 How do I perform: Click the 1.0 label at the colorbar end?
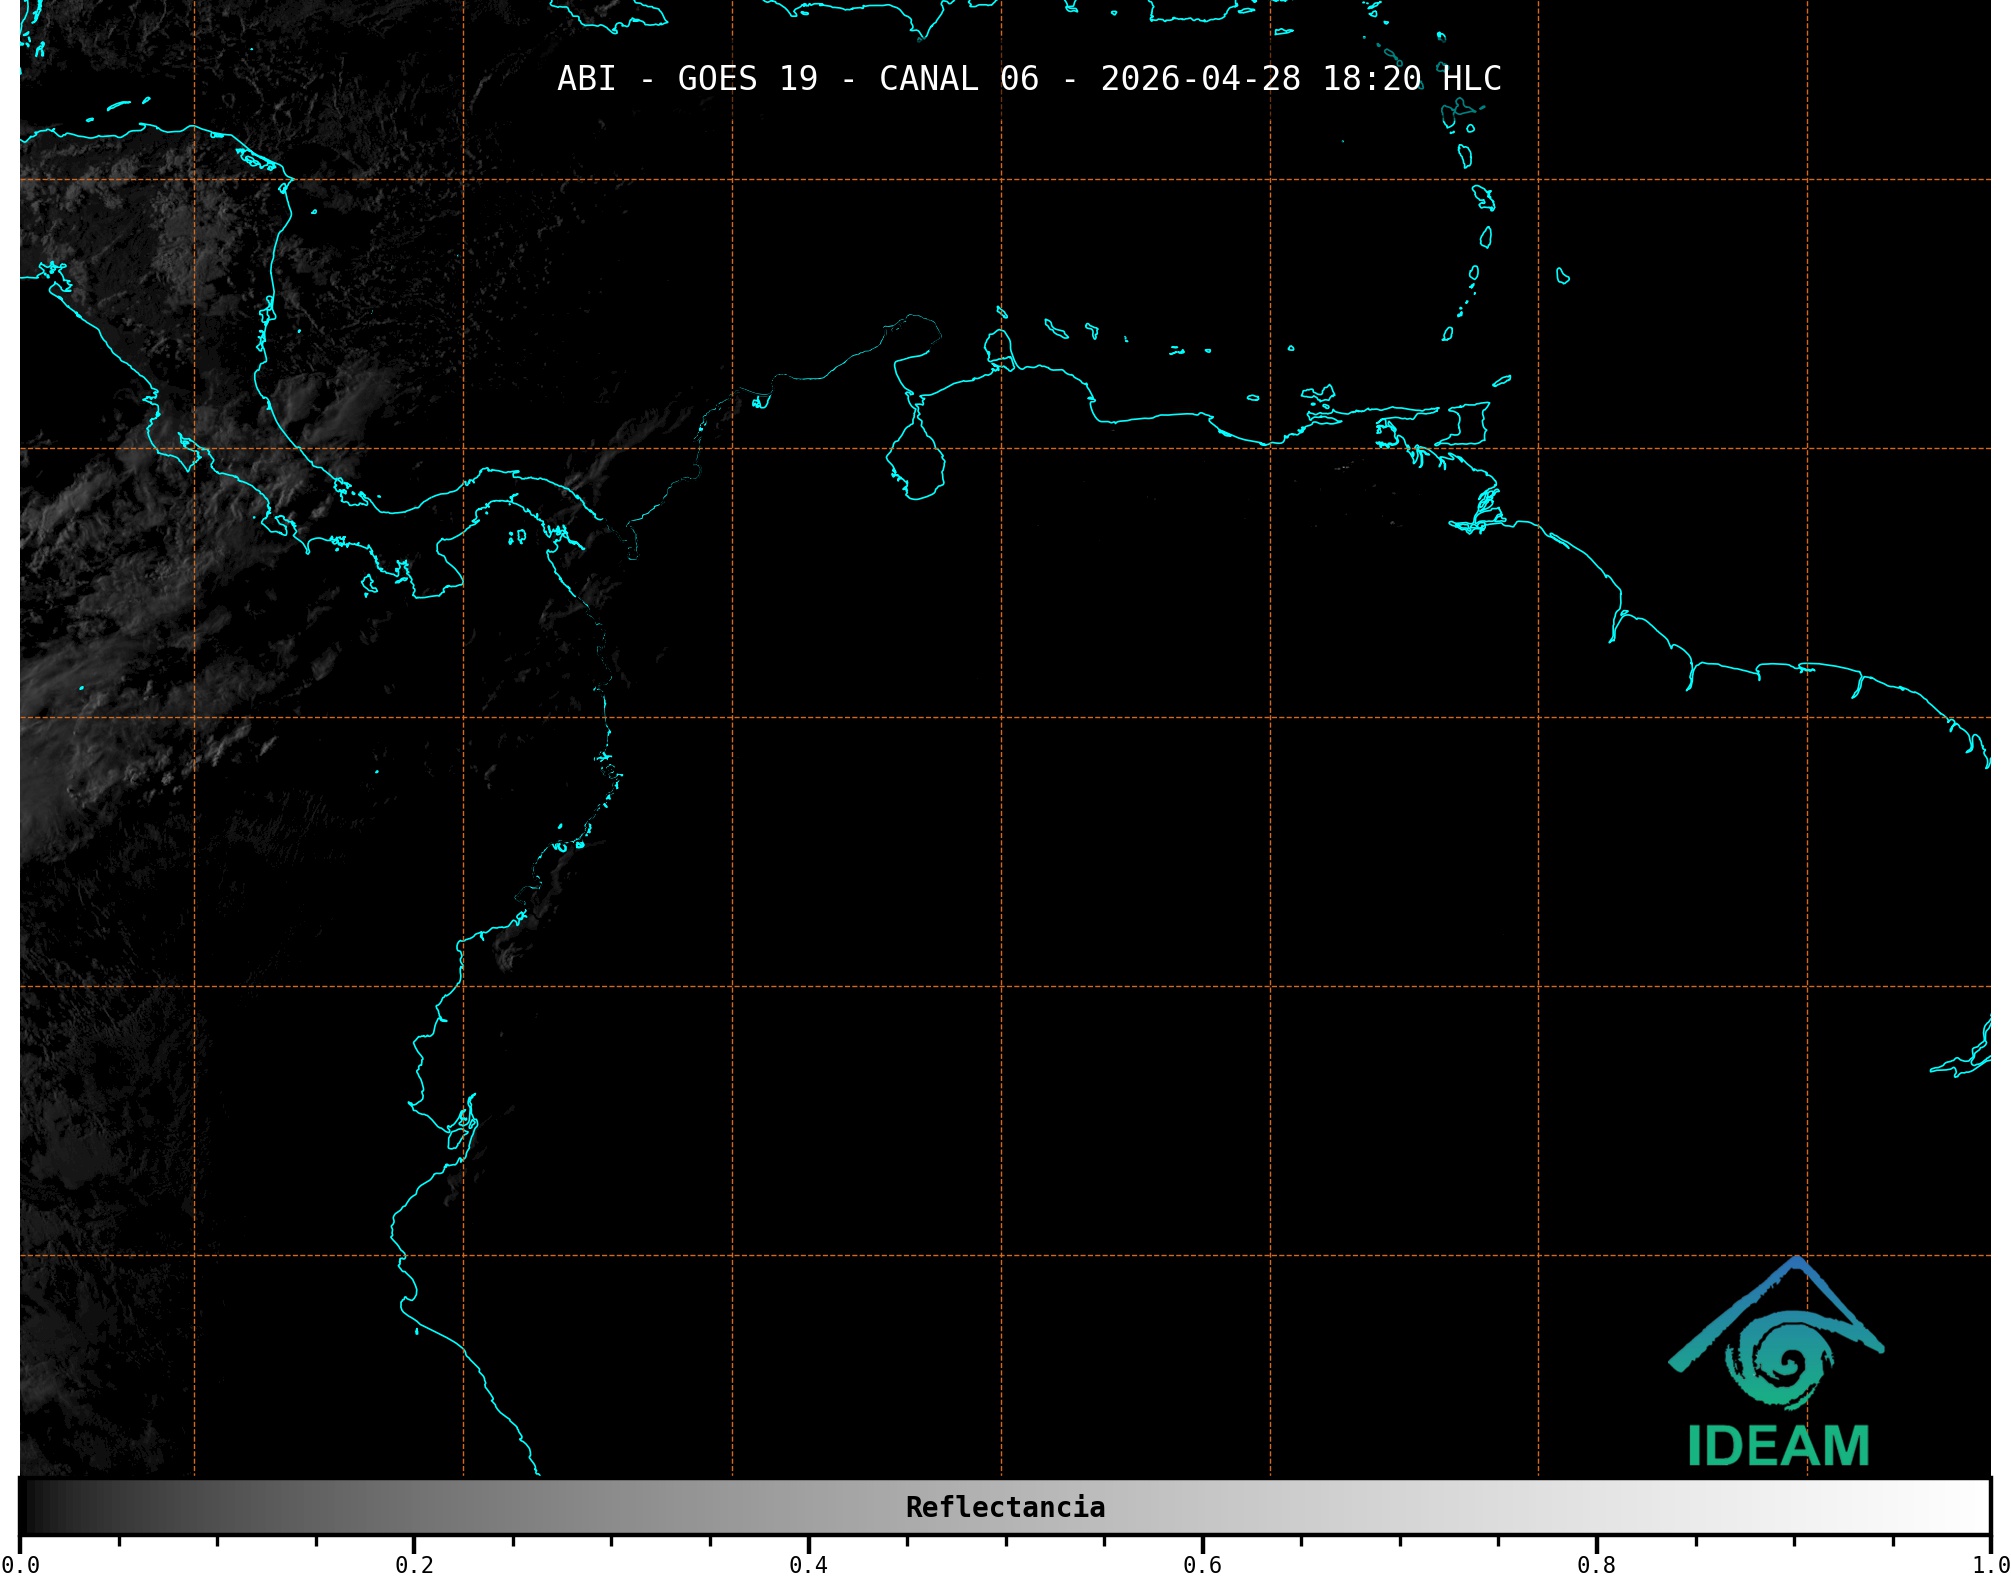point(1990,1564)
